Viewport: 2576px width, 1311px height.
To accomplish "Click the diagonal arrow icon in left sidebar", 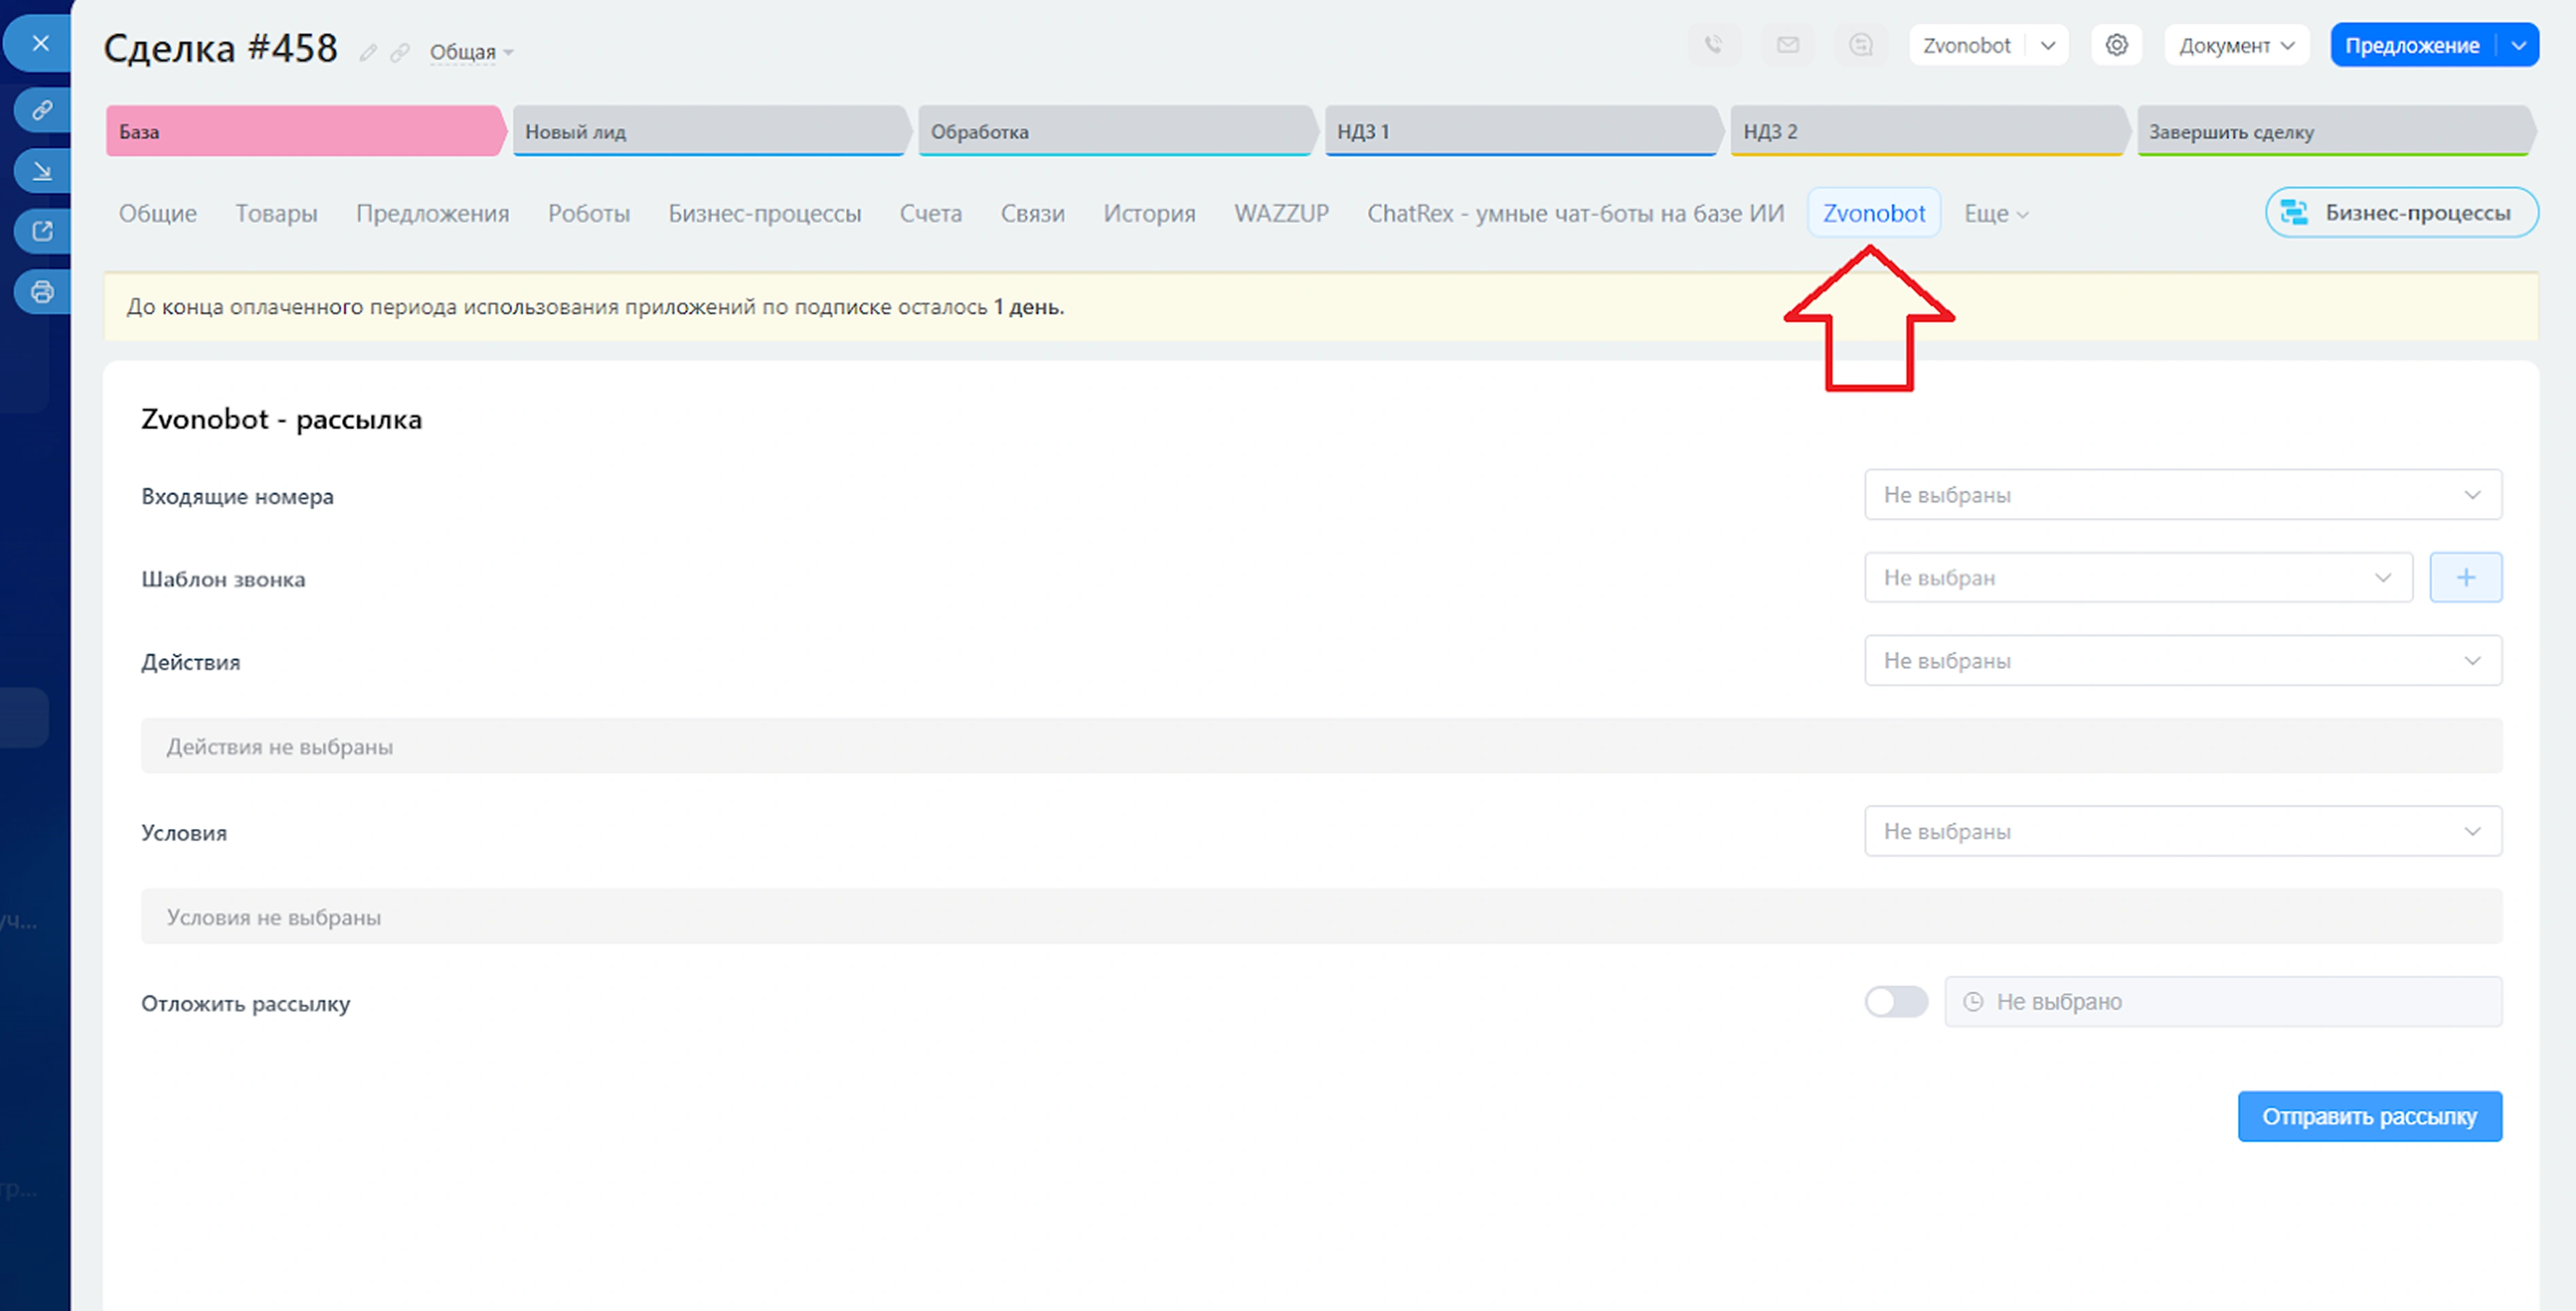I will pos(42,171).
